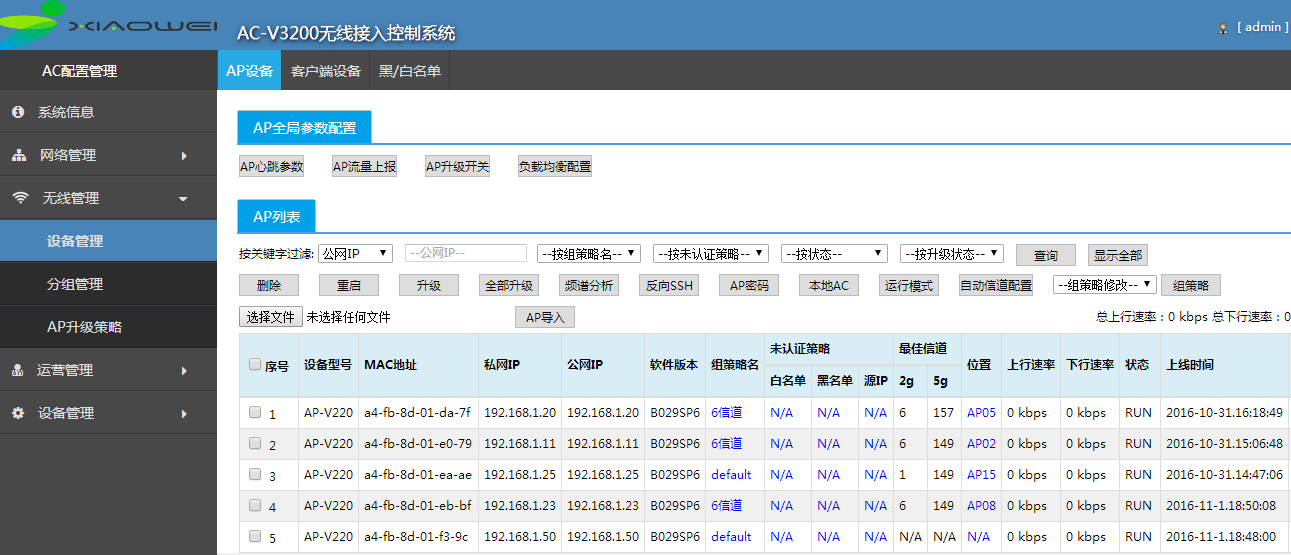Open AP升级策略 in the sidebar

pos(108,327)
